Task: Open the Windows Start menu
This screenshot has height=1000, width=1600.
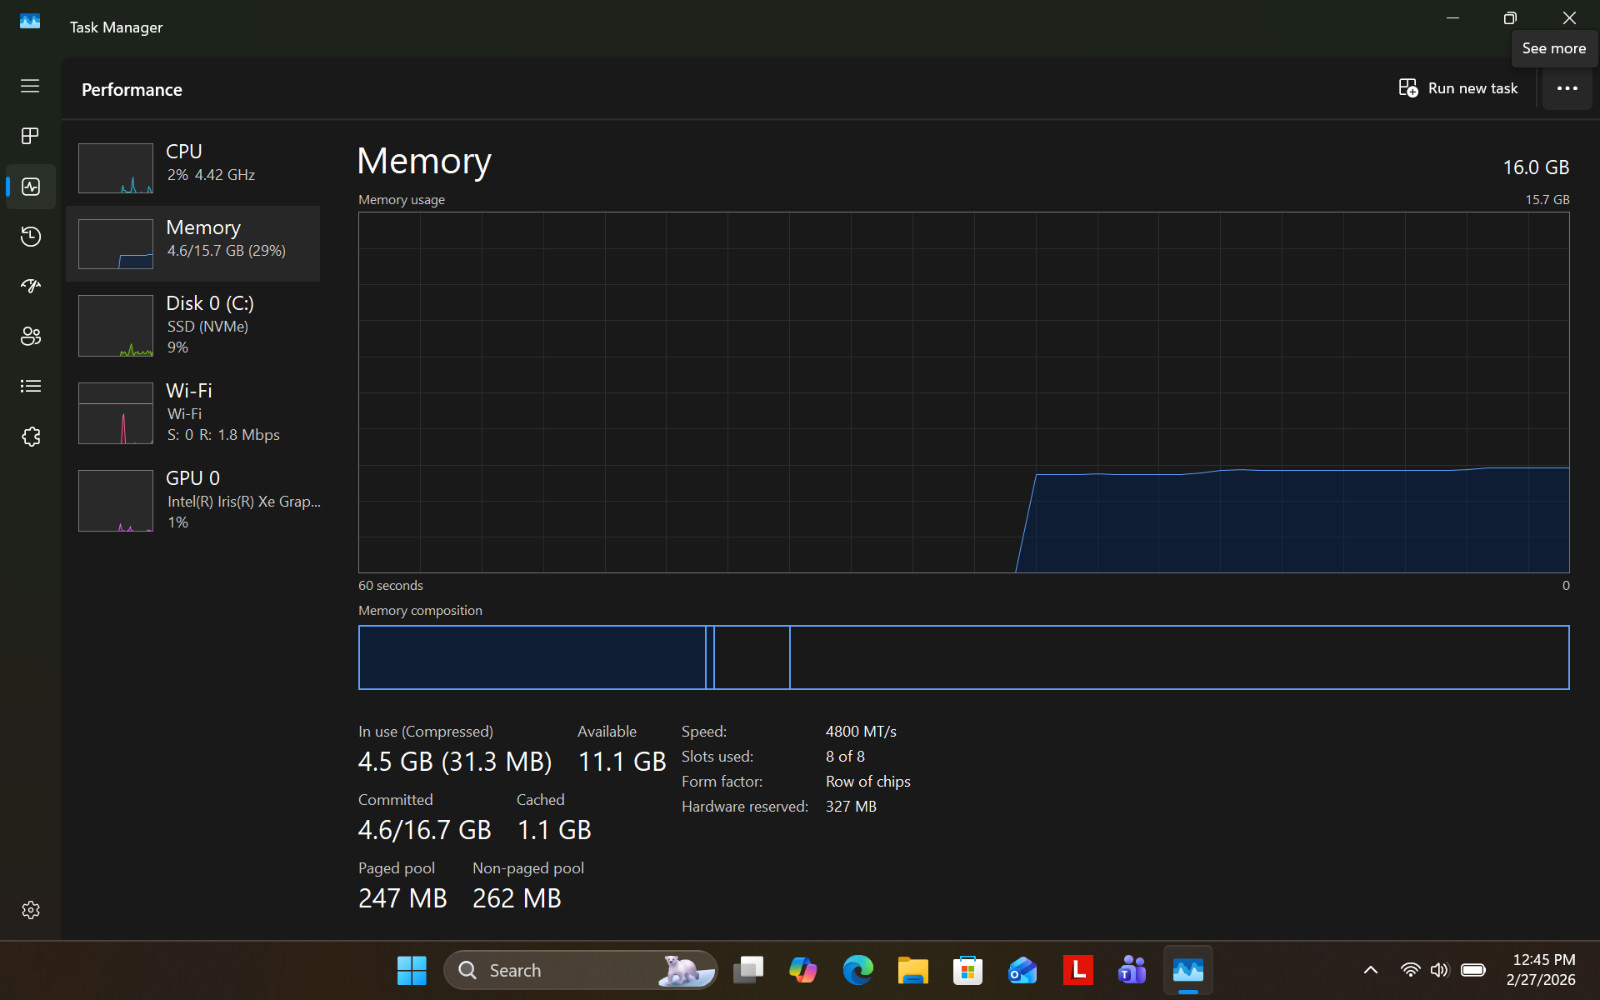Action: (x=412, y=970)
